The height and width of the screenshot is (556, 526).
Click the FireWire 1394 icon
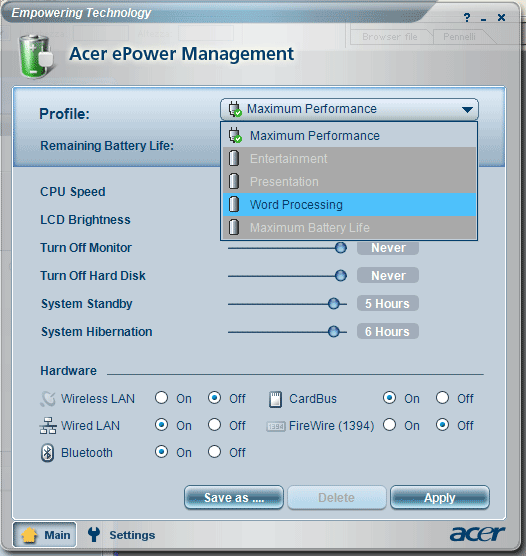276,426
